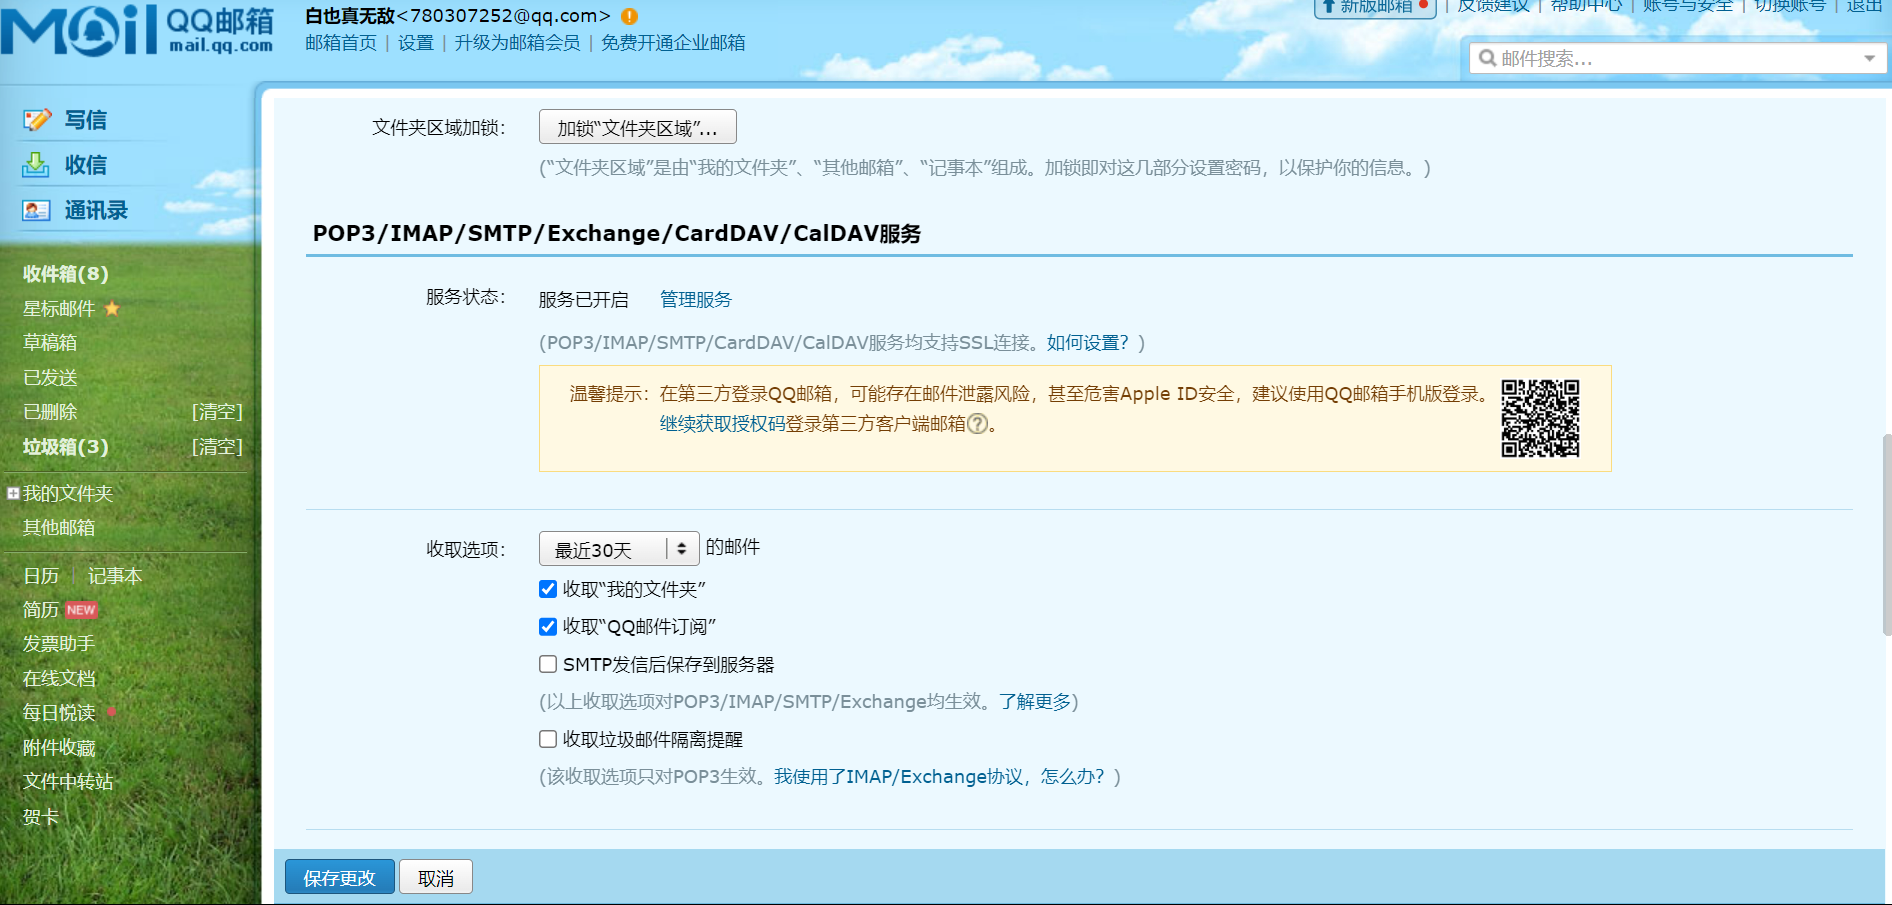Open 记事本 in the sidebar
The height and width of the screenshot is (905, 1892).
(115, 576)
